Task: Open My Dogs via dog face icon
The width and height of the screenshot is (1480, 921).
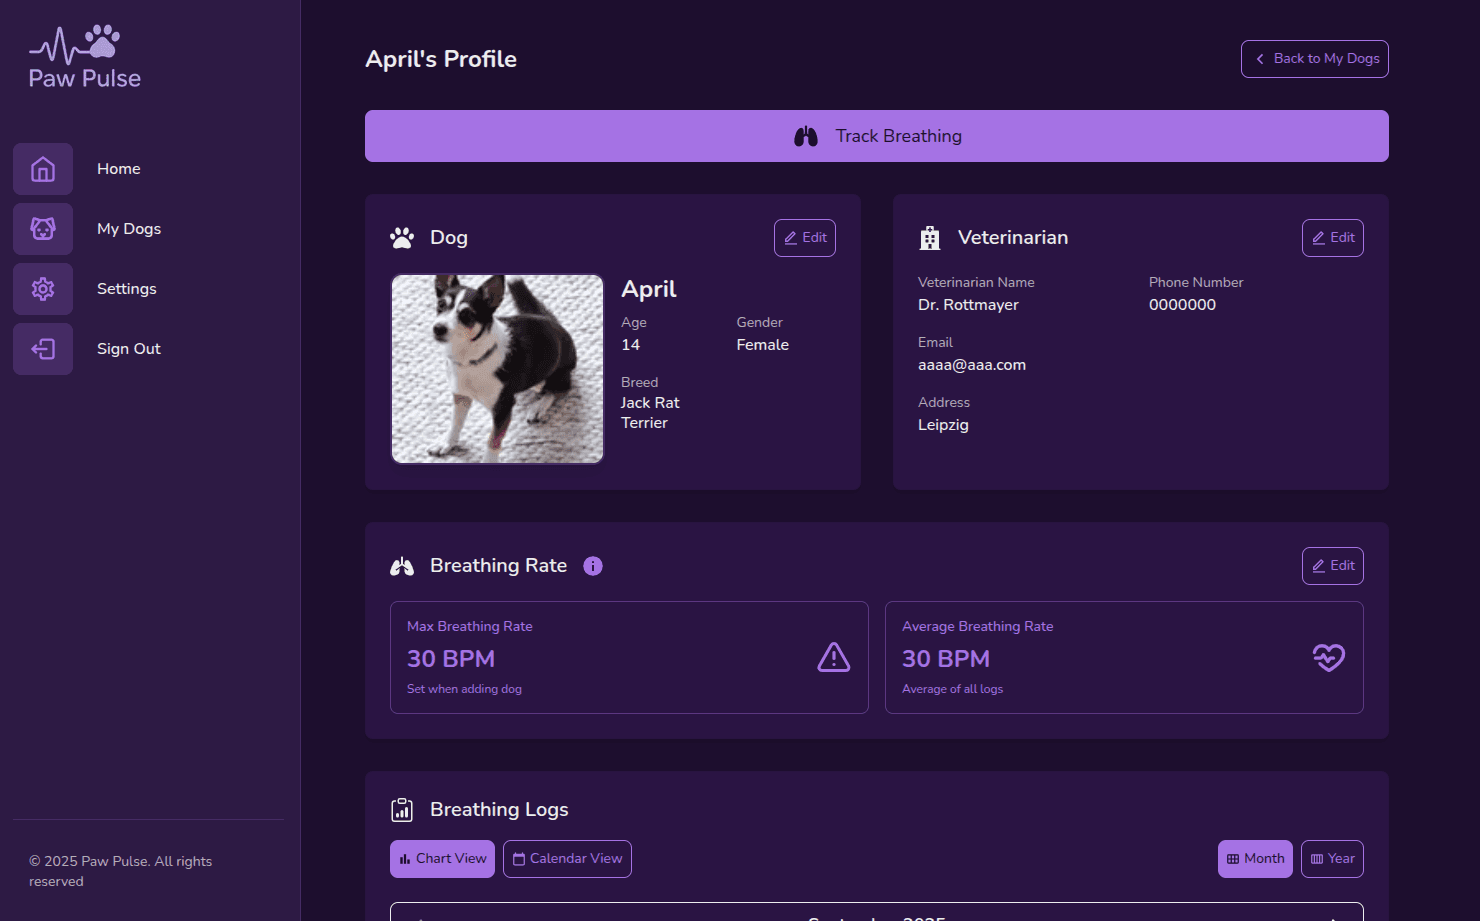Action: point(43,229)
